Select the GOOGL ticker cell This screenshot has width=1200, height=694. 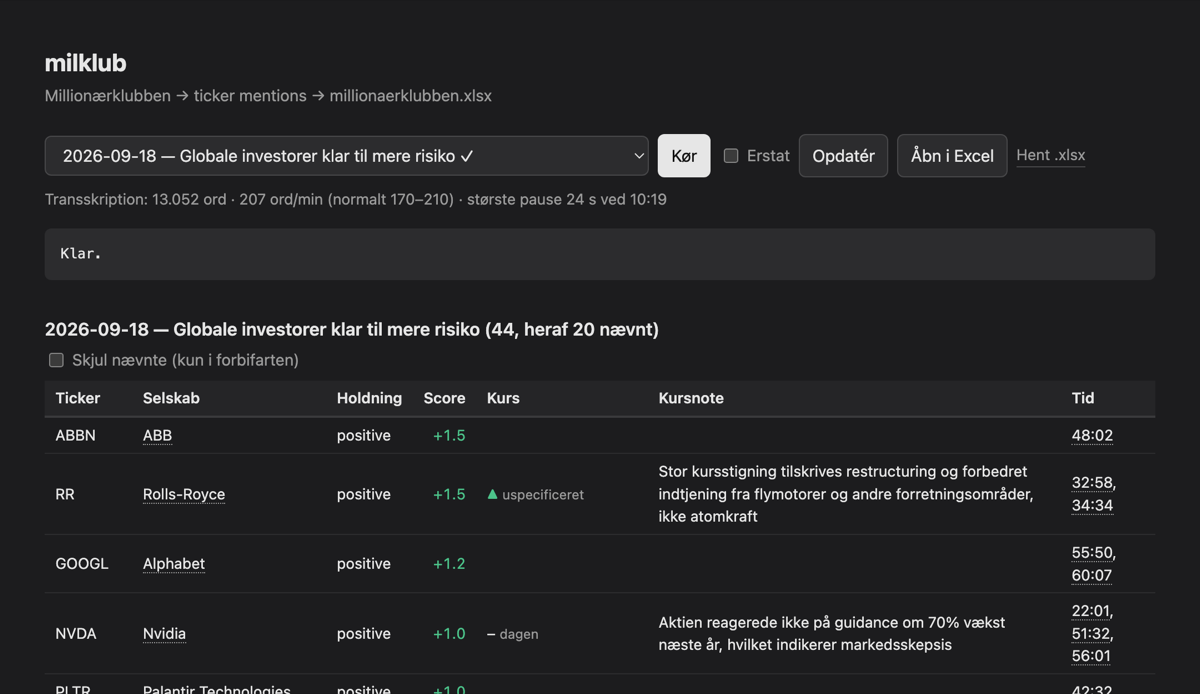point(82,563)
